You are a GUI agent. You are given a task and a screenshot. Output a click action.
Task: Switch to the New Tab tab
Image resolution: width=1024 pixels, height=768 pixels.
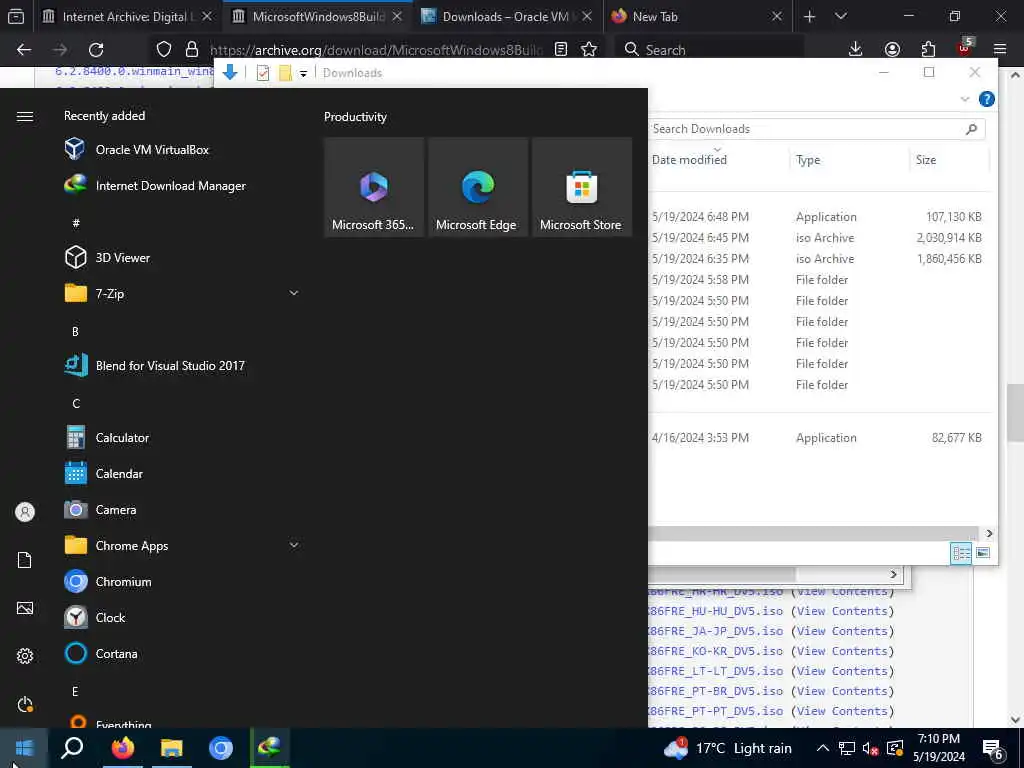point(696,16)
